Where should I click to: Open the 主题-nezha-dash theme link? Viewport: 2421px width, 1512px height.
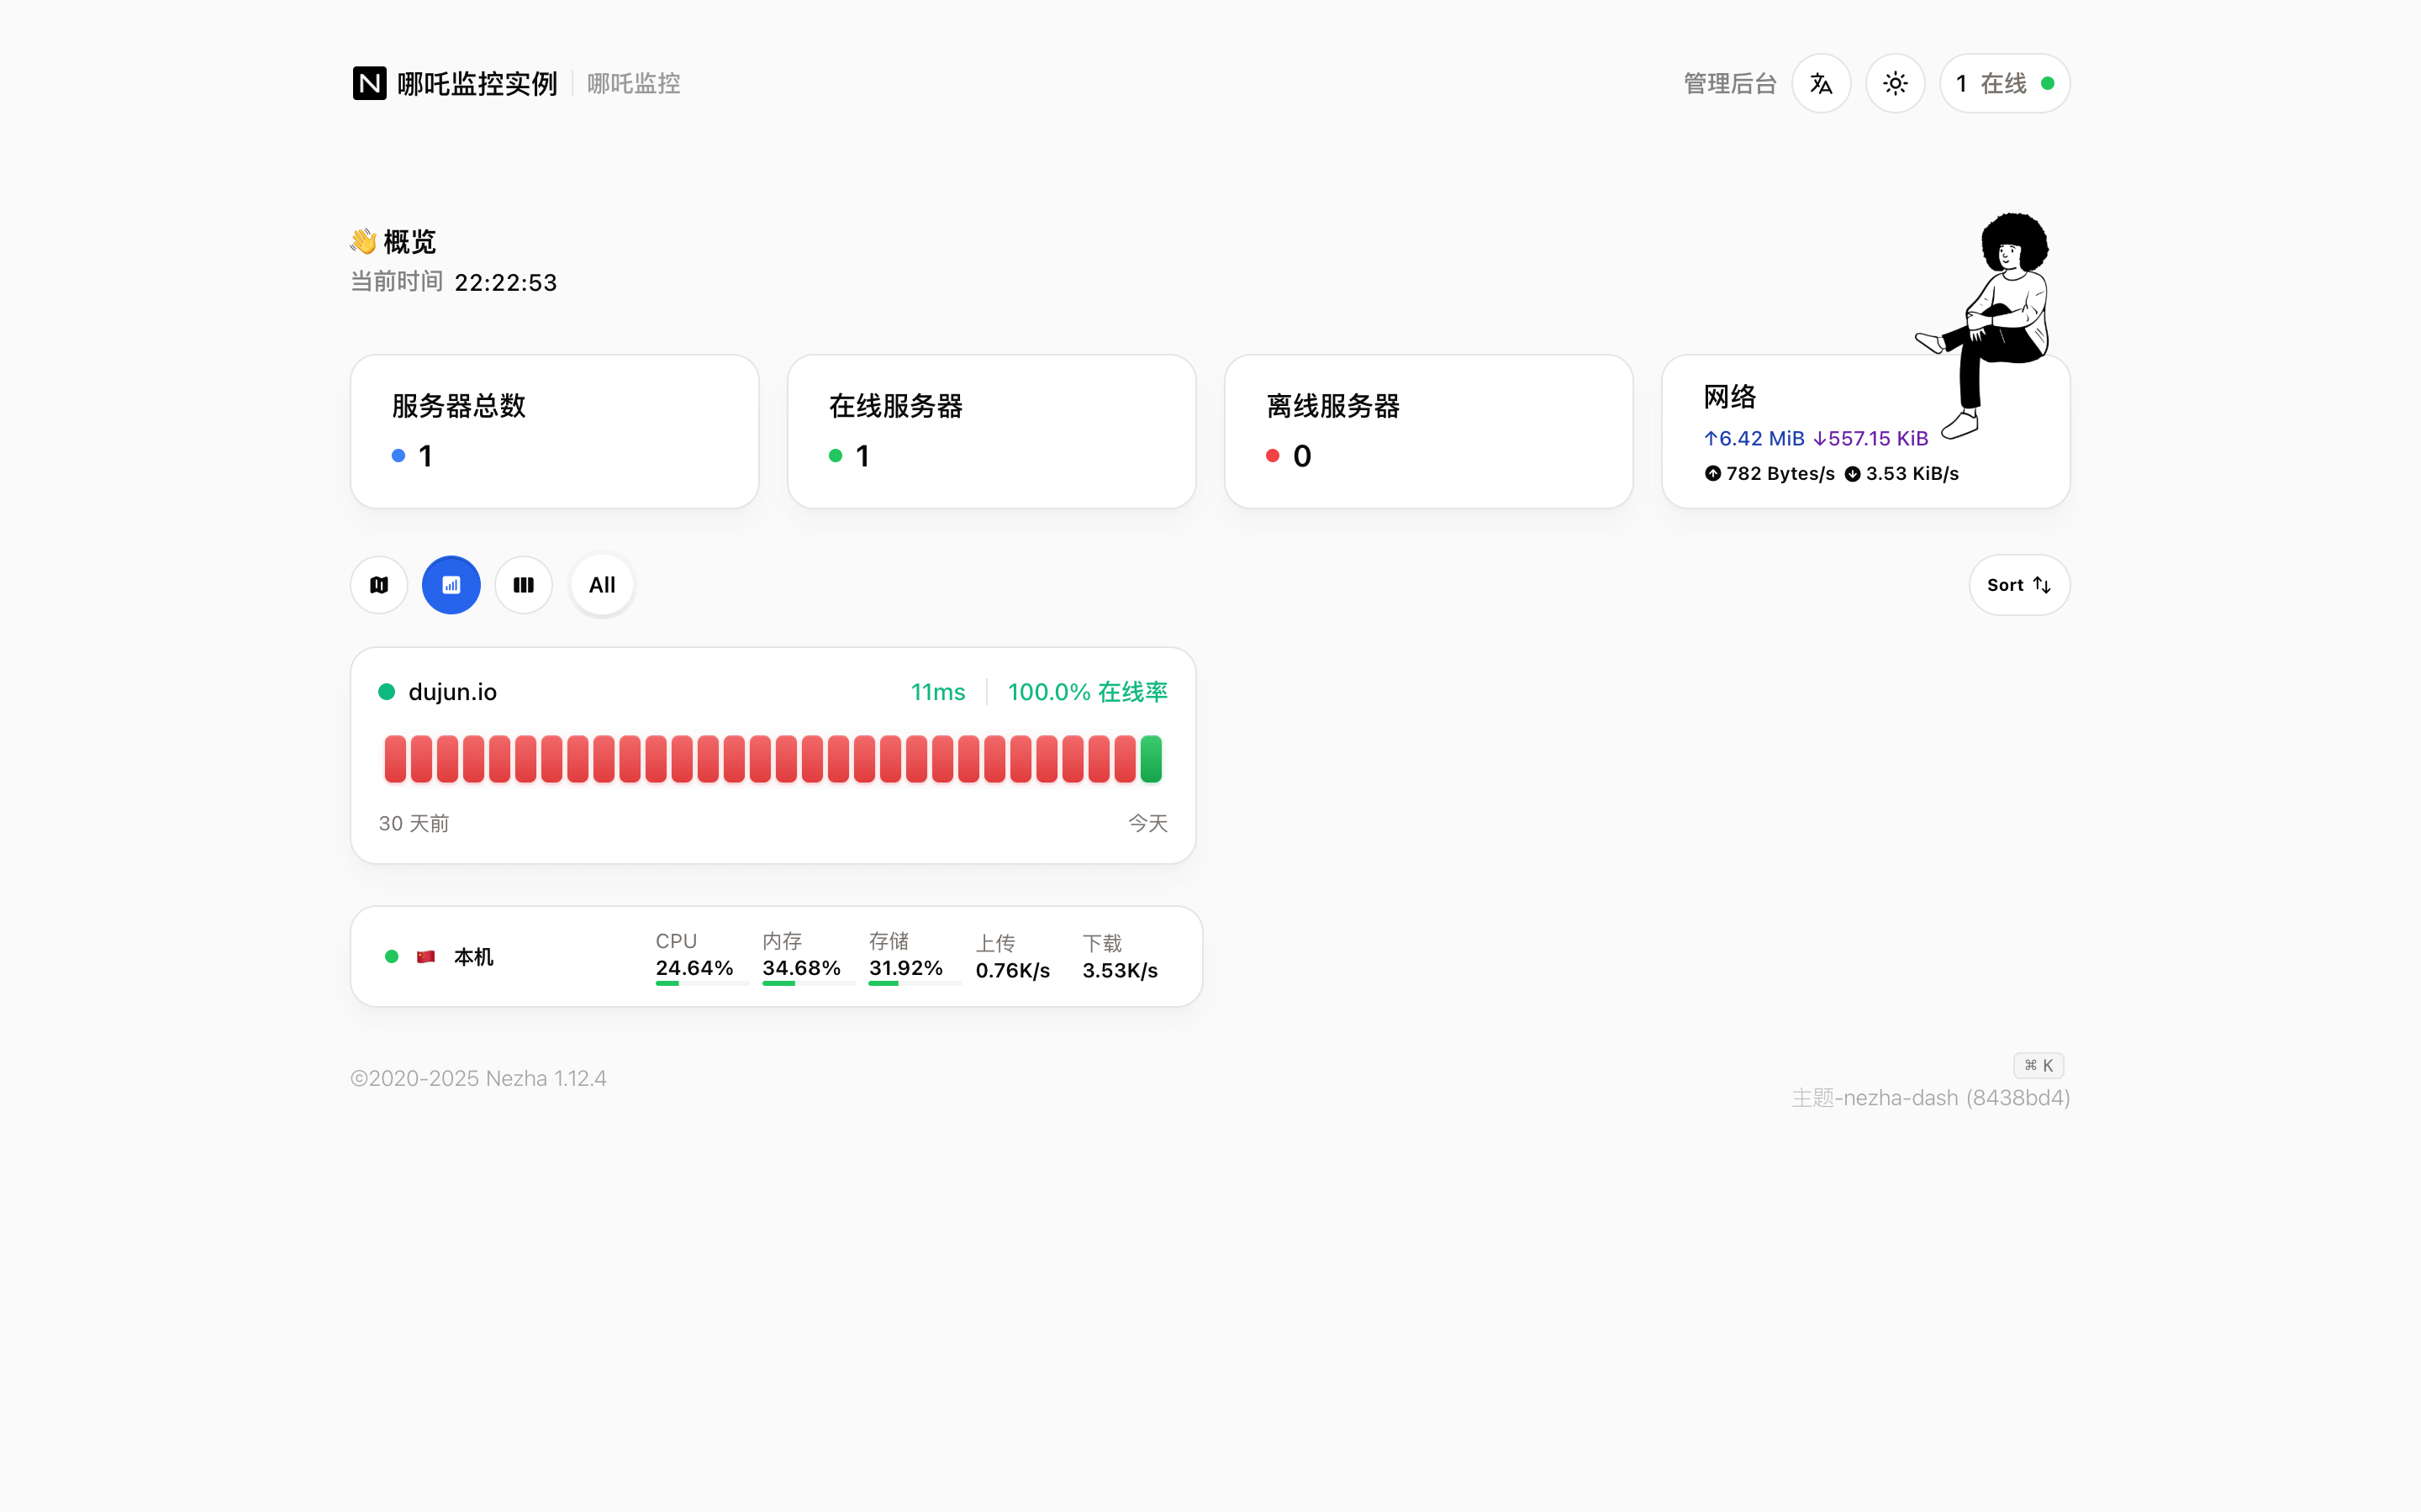1930,1098
